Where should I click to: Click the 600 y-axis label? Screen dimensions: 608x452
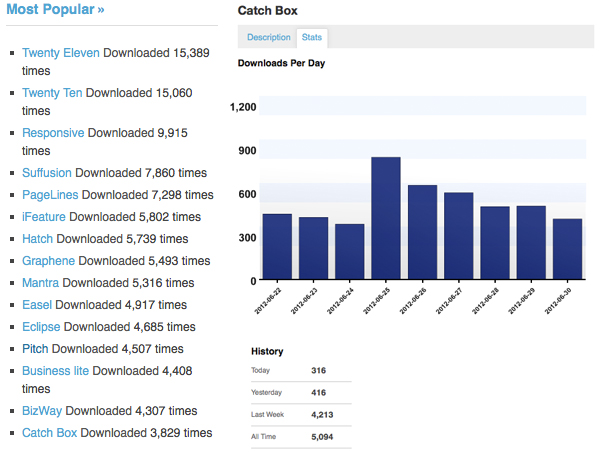pos(247,194)
